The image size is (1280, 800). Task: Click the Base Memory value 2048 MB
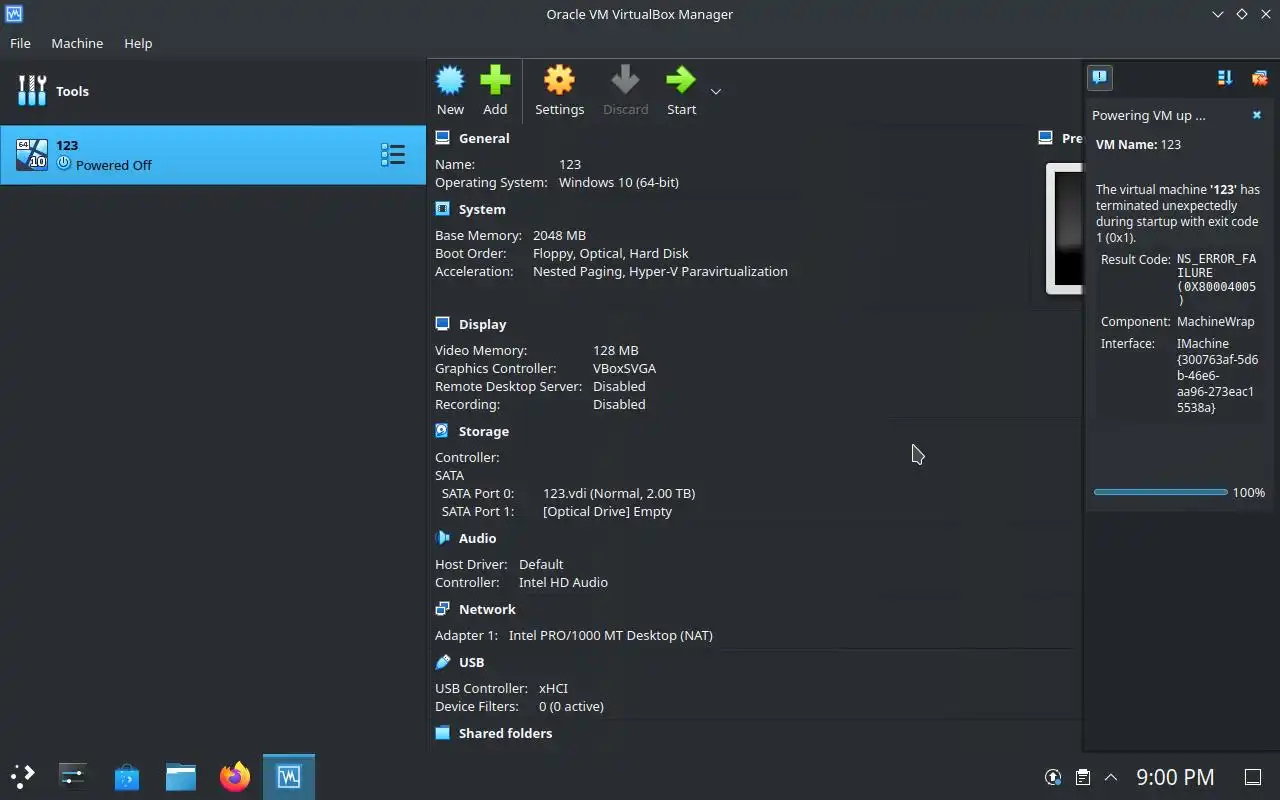tap(559, 235)
